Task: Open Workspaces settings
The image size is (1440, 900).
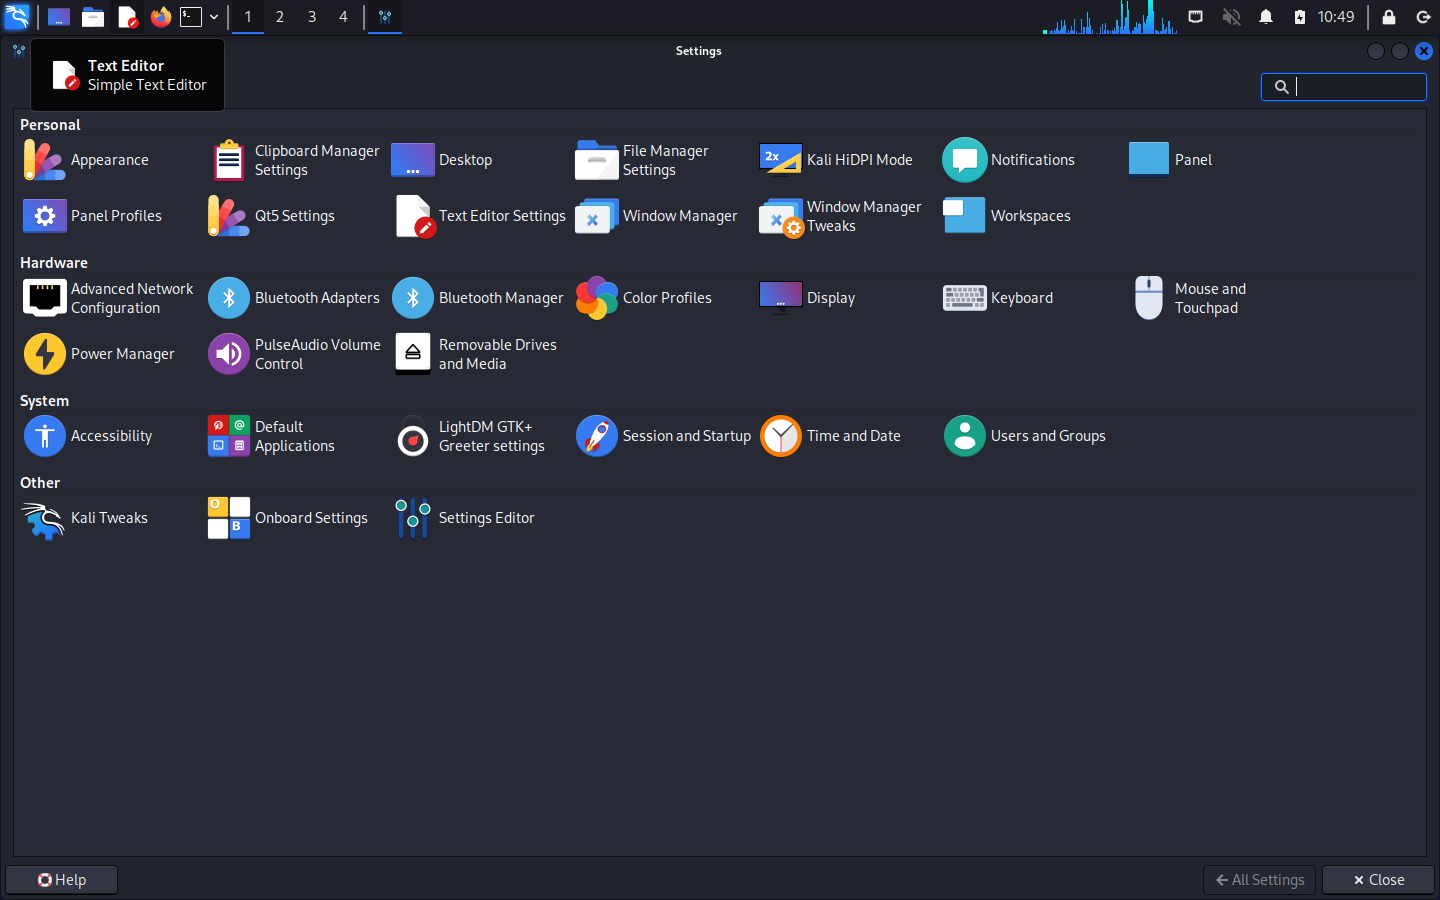Action: (1007, 216)
